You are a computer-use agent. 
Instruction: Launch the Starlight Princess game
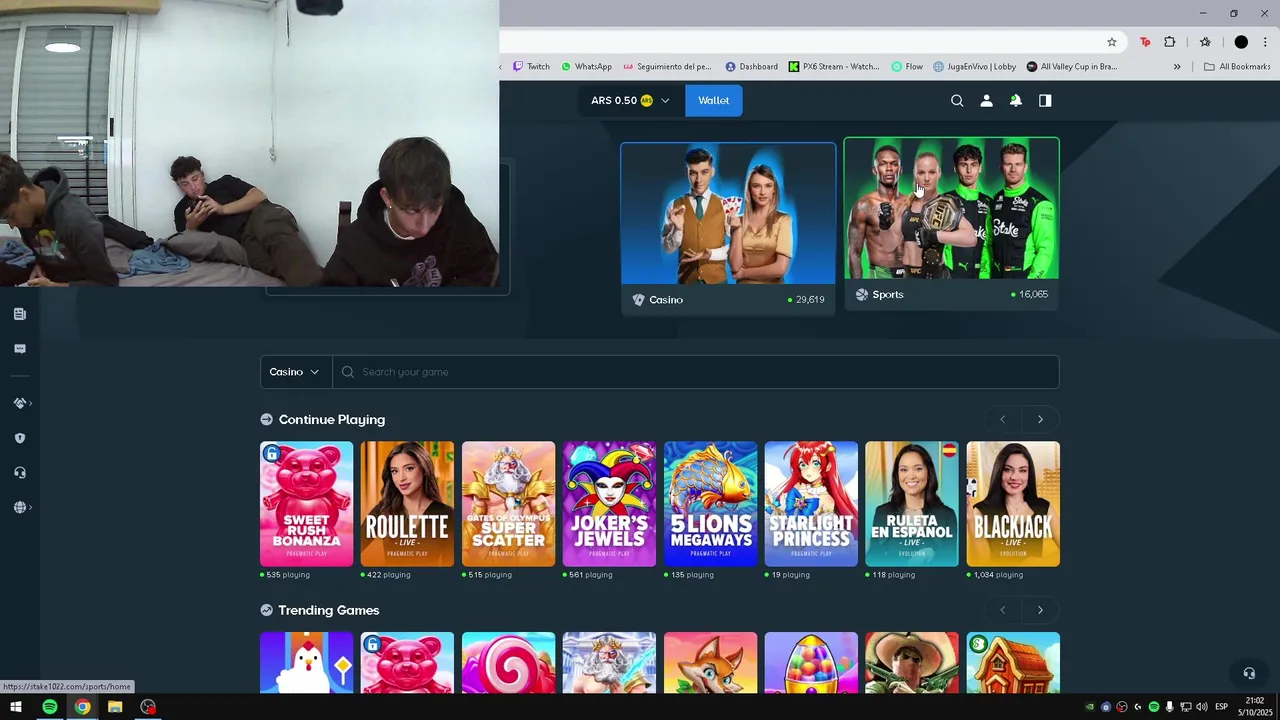(811, 504)
